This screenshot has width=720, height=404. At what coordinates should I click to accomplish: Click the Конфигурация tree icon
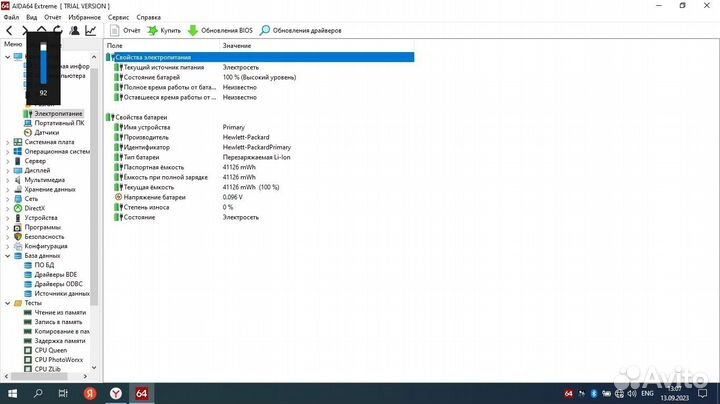[x=18, y=246]
